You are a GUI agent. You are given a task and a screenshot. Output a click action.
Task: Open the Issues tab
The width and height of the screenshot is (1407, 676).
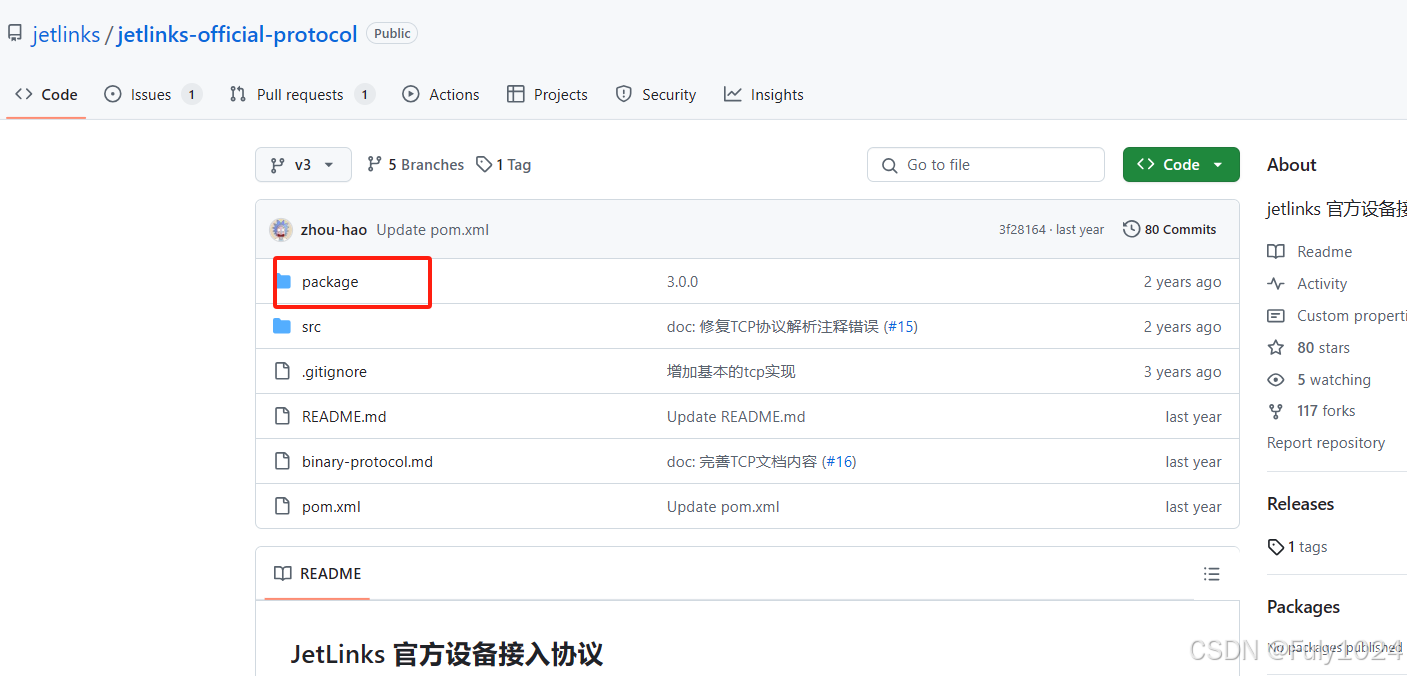coord(153,94)
